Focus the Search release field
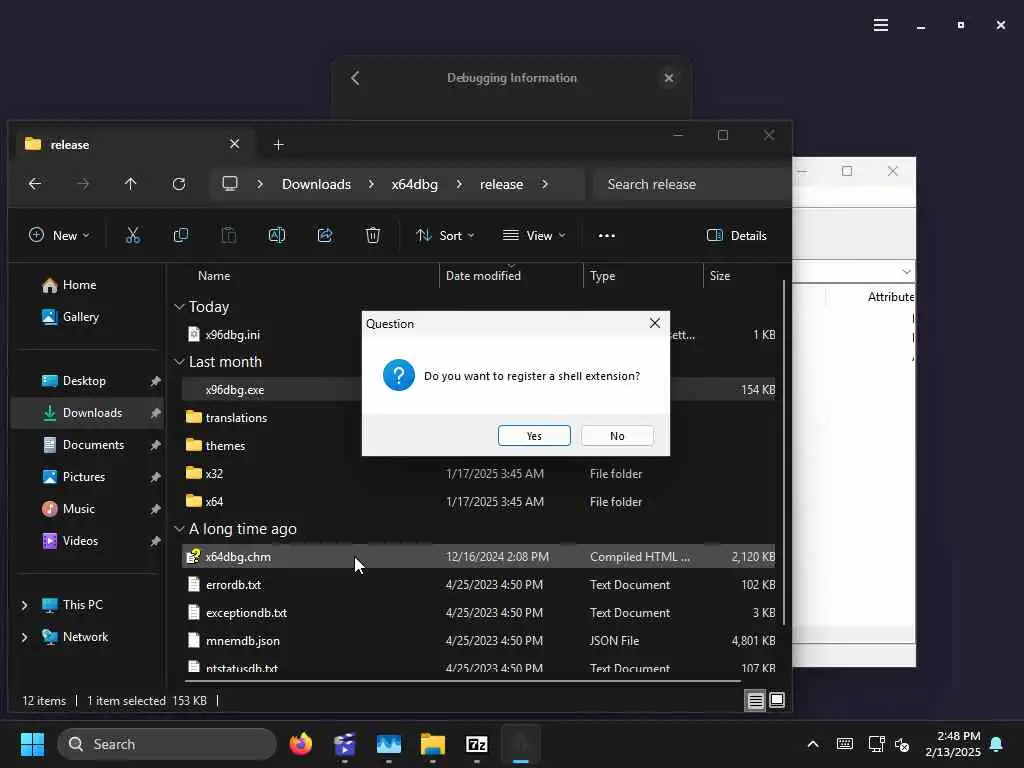1024x768 pixels. tap(692, 184)
